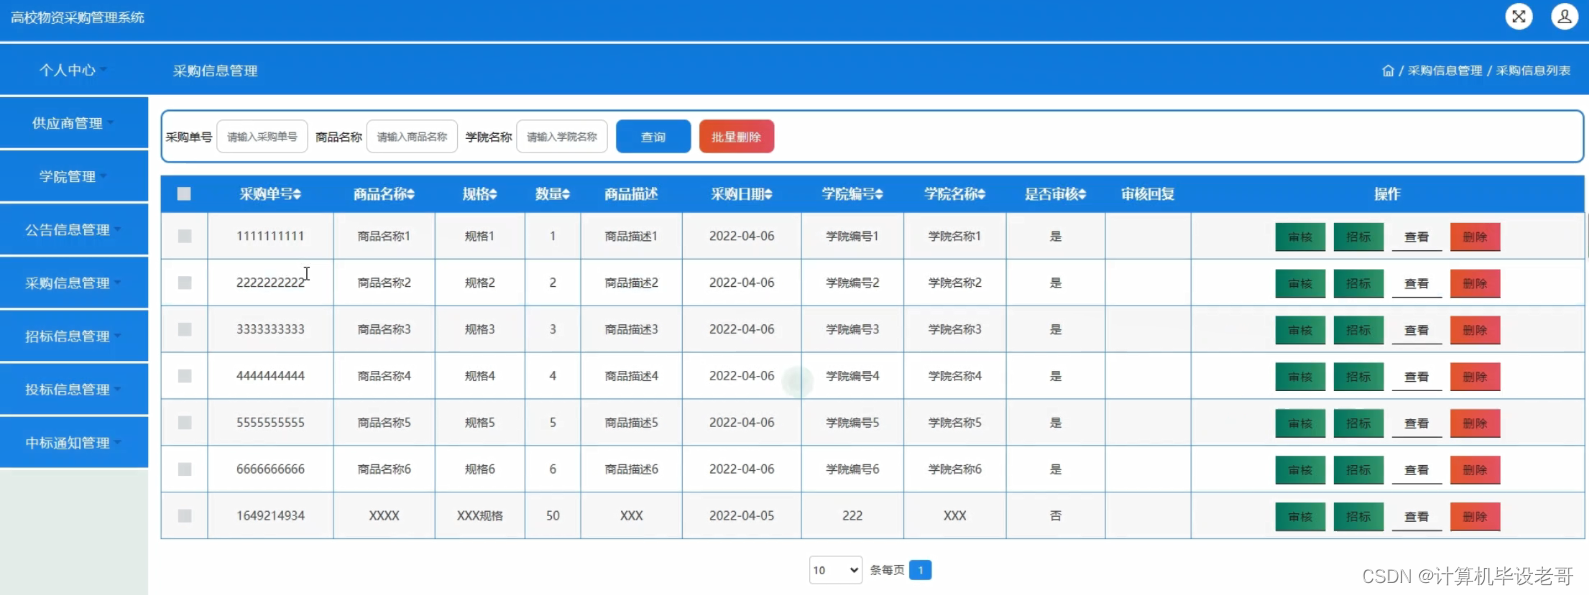Open the page size dropdown showing 10
The width and height of the screenshot is (1589, 595).
point(836,570)
